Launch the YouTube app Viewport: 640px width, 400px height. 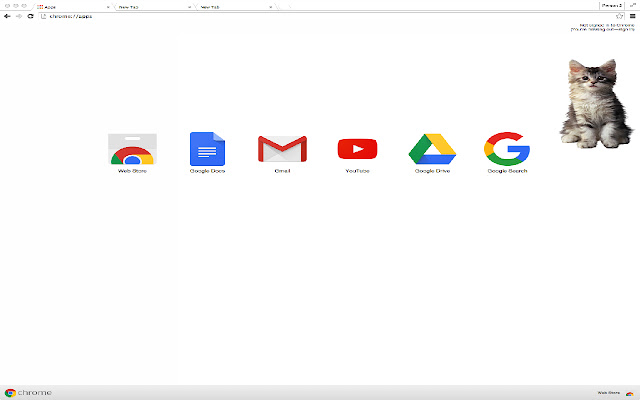[x=358, y=149]
